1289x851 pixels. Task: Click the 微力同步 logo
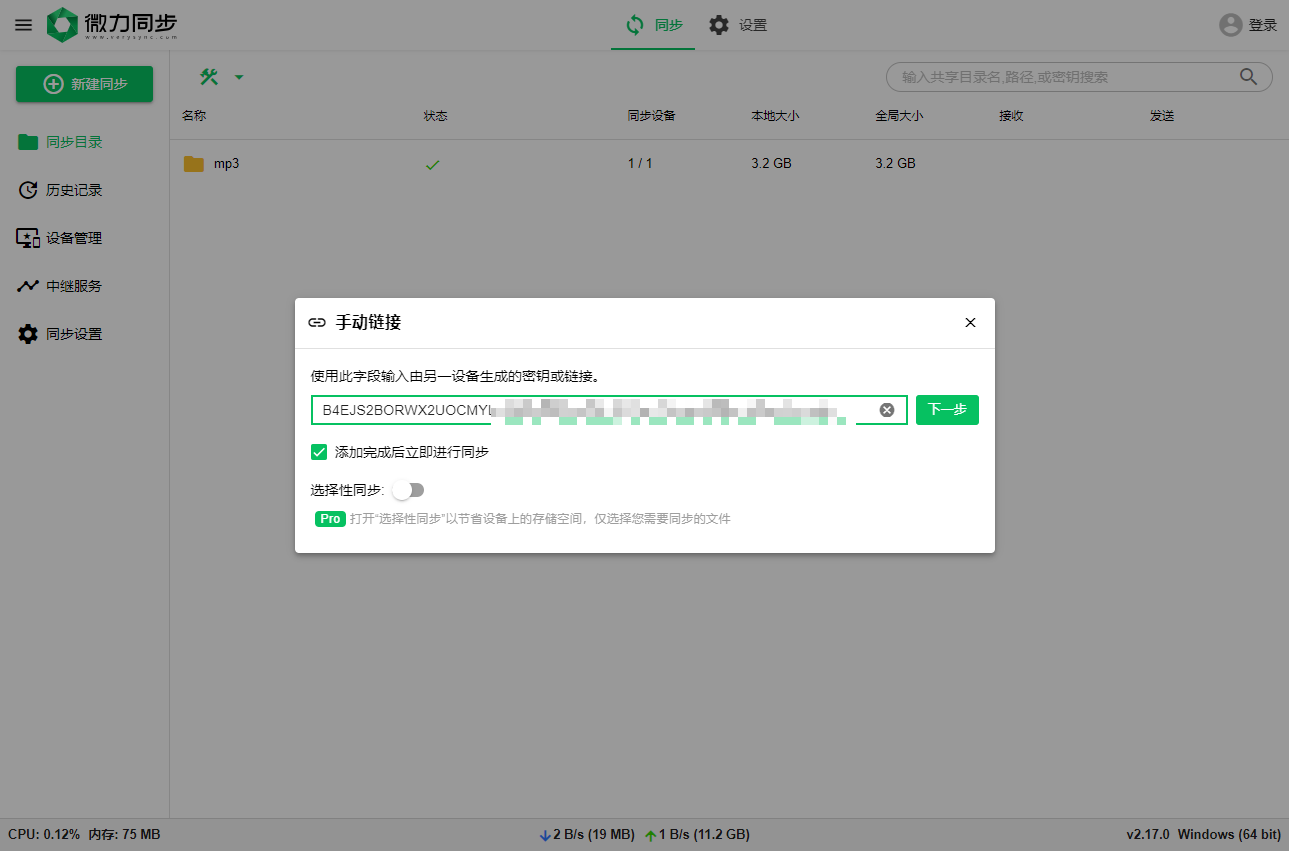(112, 25)
